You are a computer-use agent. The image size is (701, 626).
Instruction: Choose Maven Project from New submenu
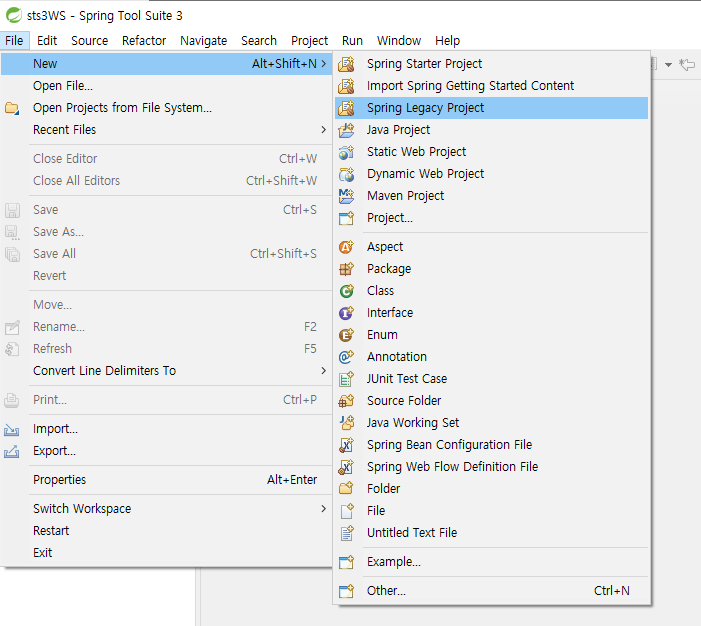click(x=491, y=196)
